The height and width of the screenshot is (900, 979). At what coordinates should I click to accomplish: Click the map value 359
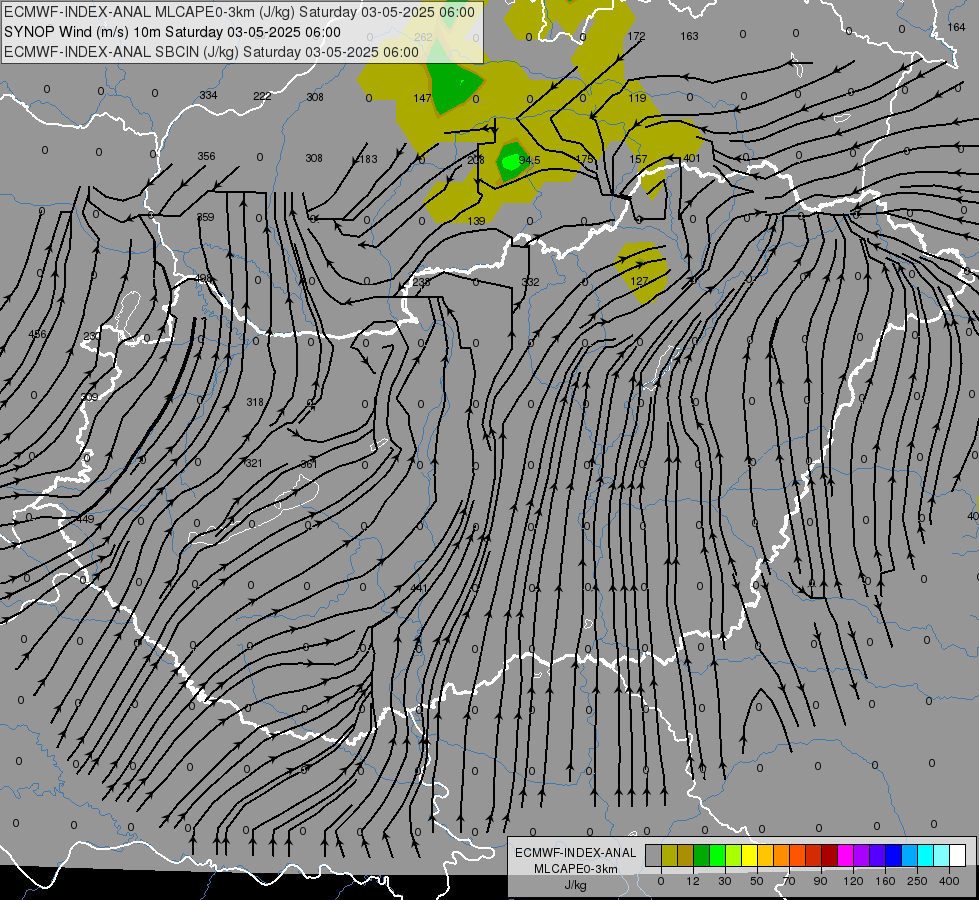point(205,217)
